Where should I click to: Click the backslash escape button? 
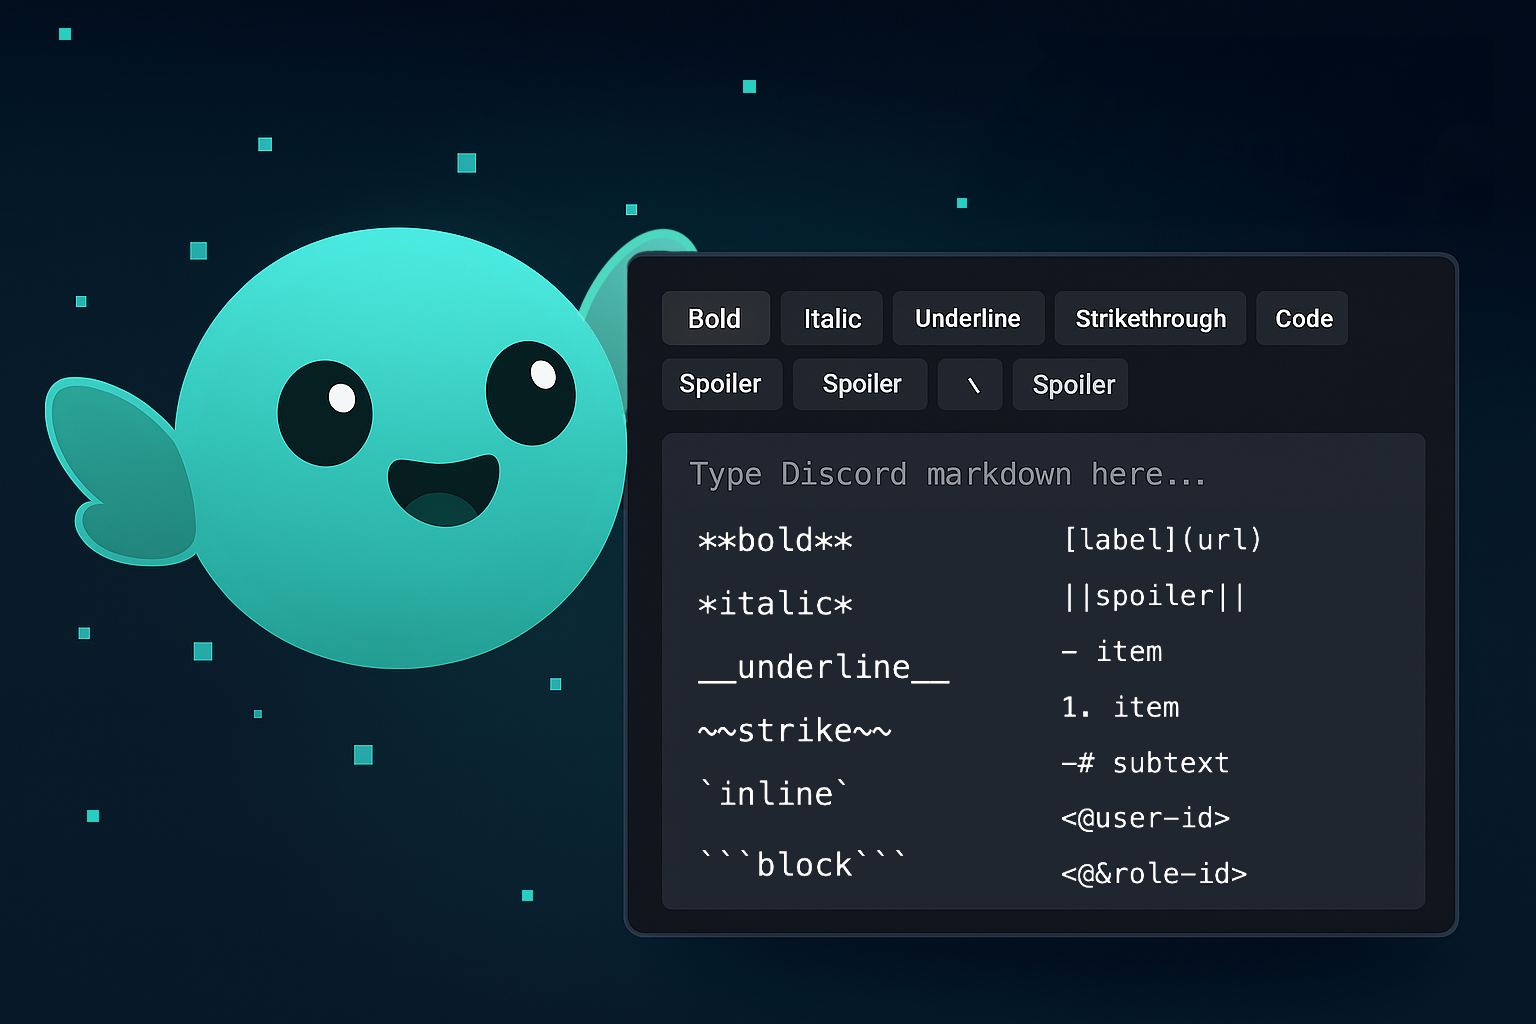(971, 384)
